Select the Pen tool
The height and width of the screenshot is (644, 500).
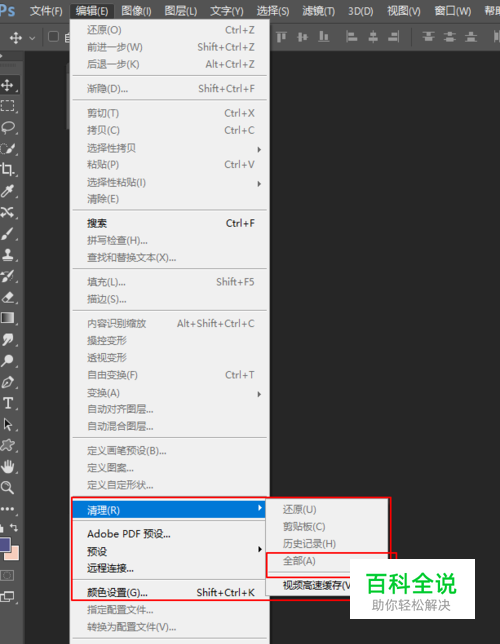tap(7, 382)
